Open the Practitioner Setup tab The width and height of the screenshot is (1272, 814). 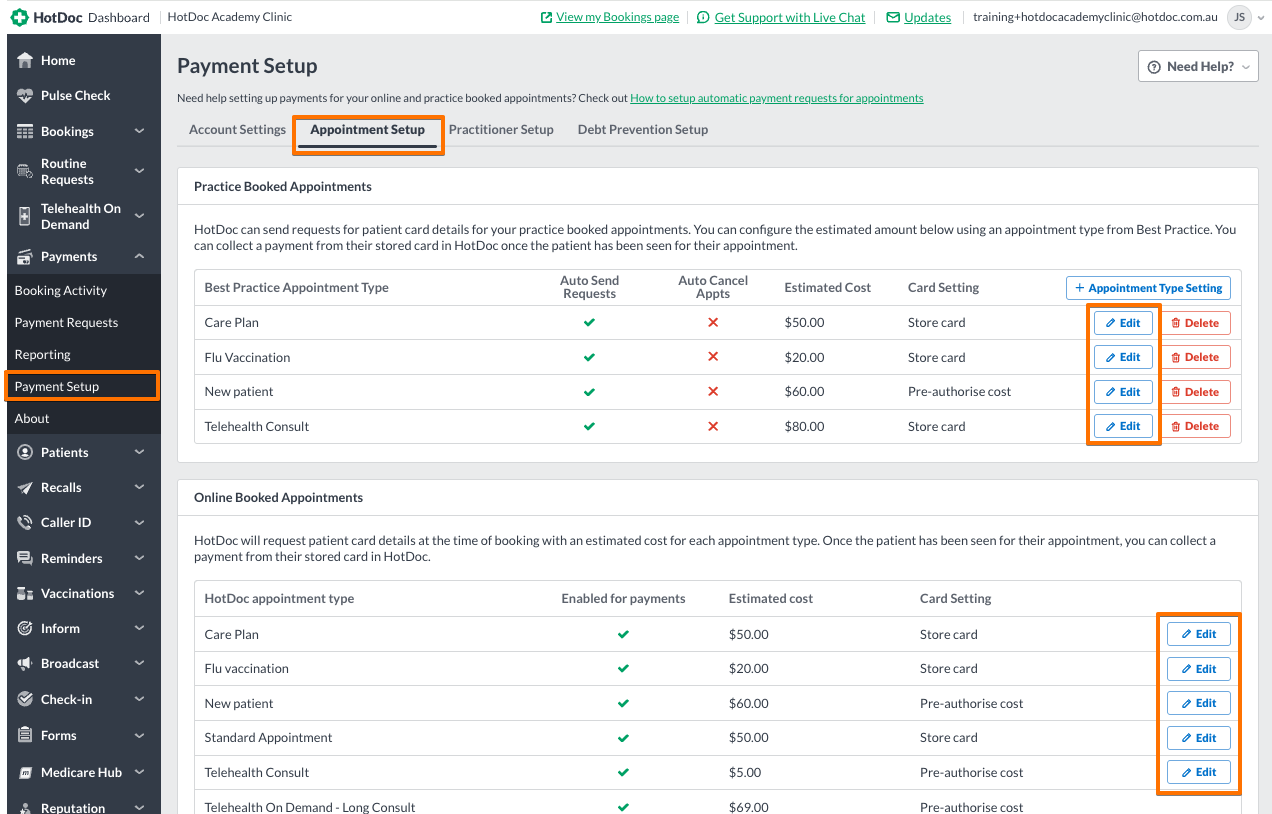[x=501, y=129]
